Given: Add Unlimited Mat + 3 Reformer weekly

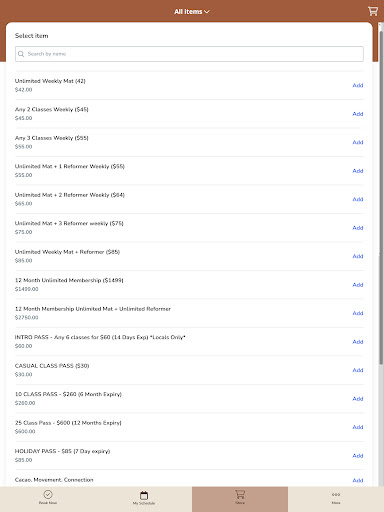Looking at the screenshot, I should [358, 228].
